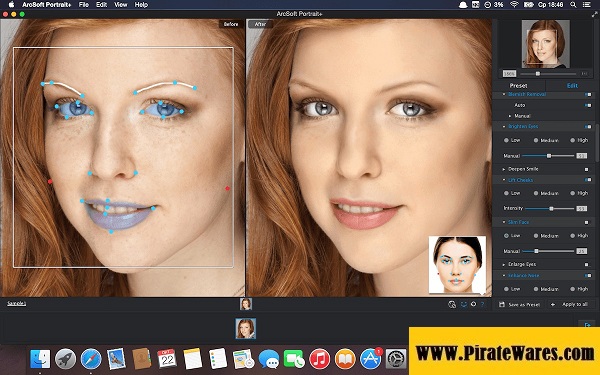
Task: Adjust the Slim Face Manual slider
Action: [536, 251]
